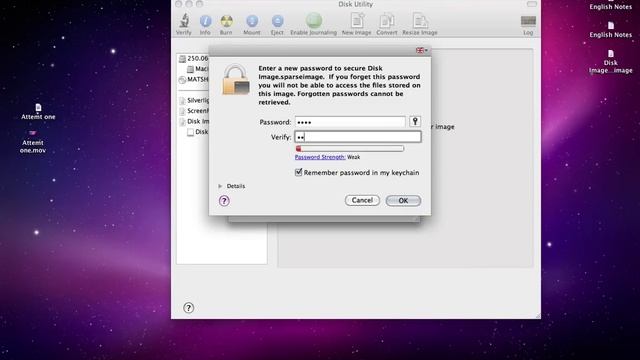The image size is (640, 360).
Task: Select the MATSH drive in sidebar
Action: 193,79
